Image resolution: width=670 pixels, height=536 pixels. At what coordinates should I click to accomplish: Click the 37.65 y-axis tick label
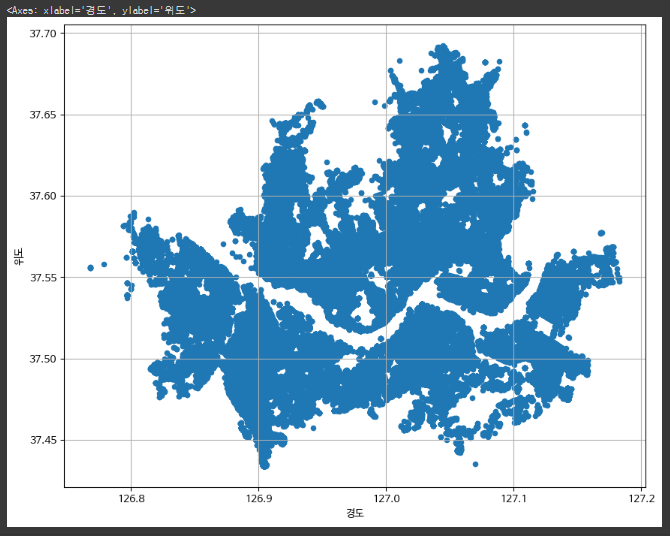click(43, 115)
